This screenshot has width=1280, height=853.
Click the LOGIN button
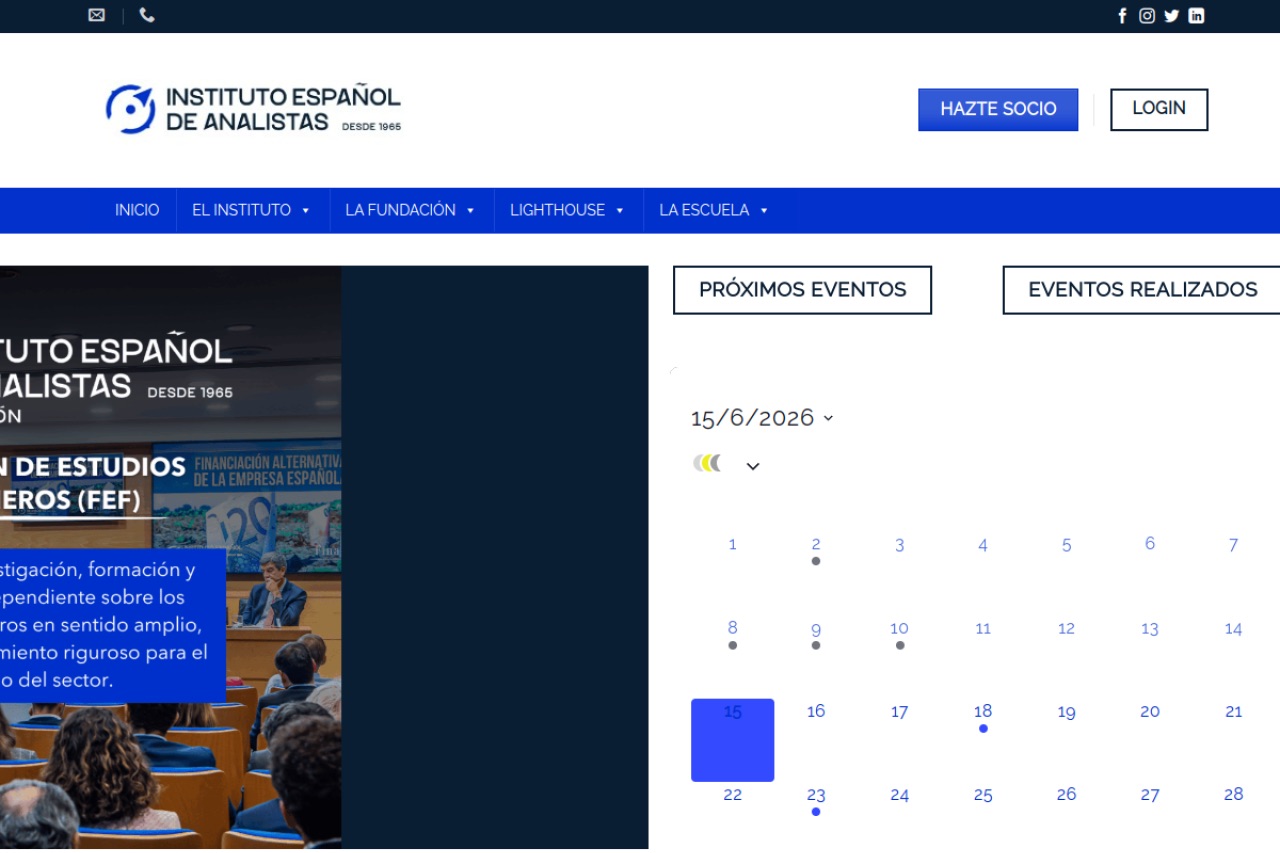tap(1159, 110)
